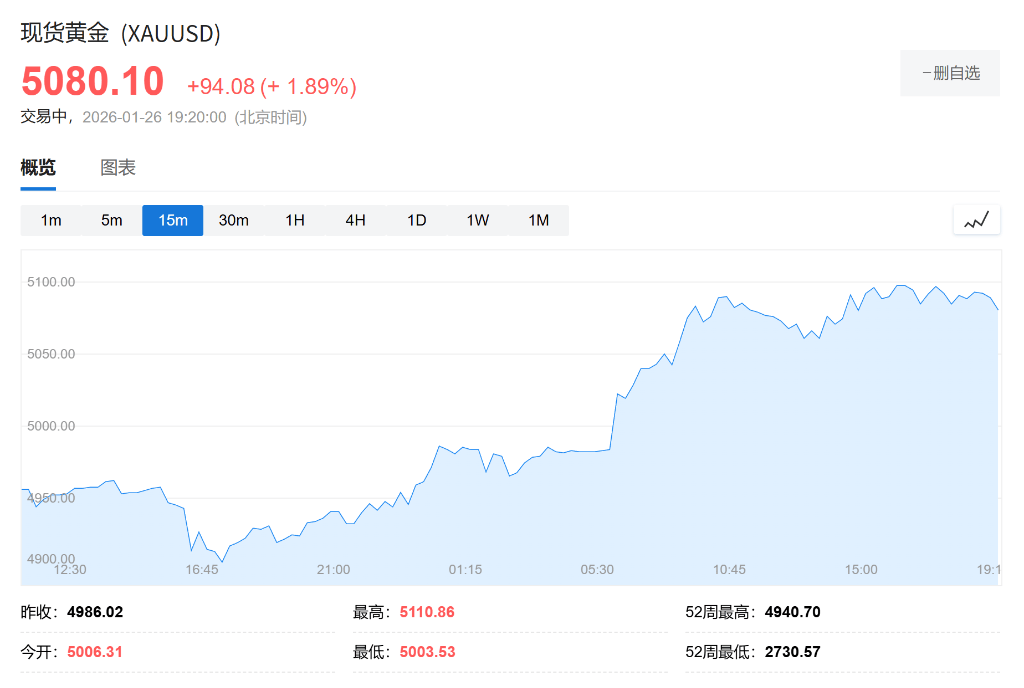Click the 16:45 label on time axis
The image size is (1024, 688).
coord(202,569)
